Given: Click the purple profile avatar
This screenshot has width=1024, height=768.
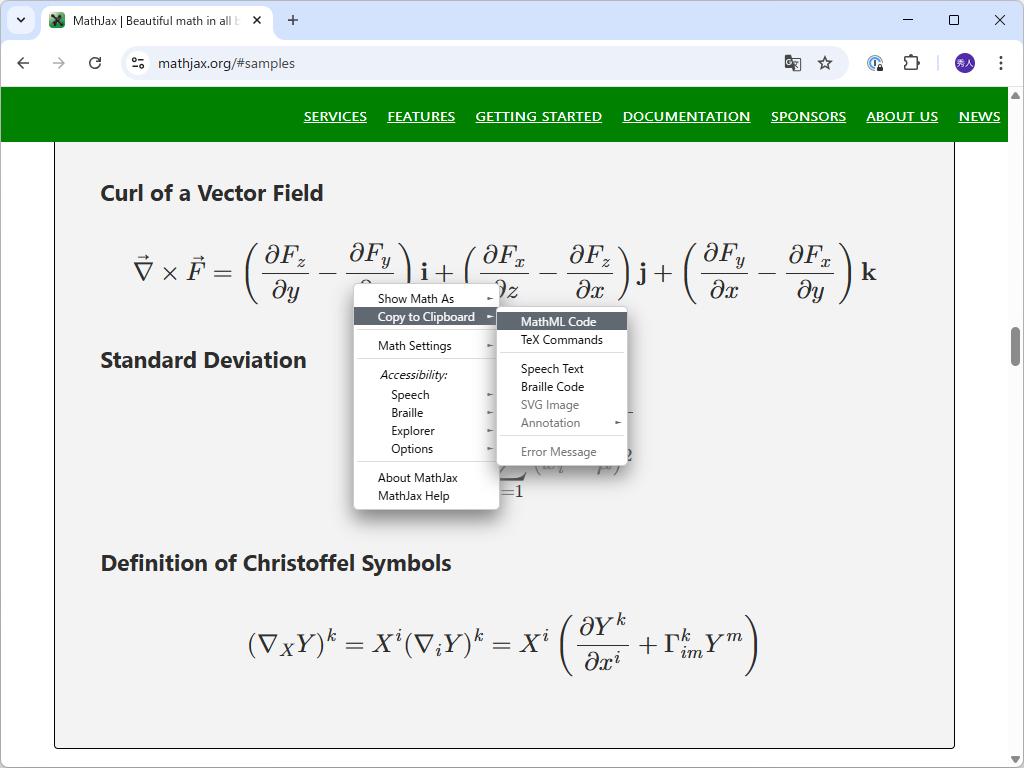Looking at the screenshot, I should click(965, 62).
